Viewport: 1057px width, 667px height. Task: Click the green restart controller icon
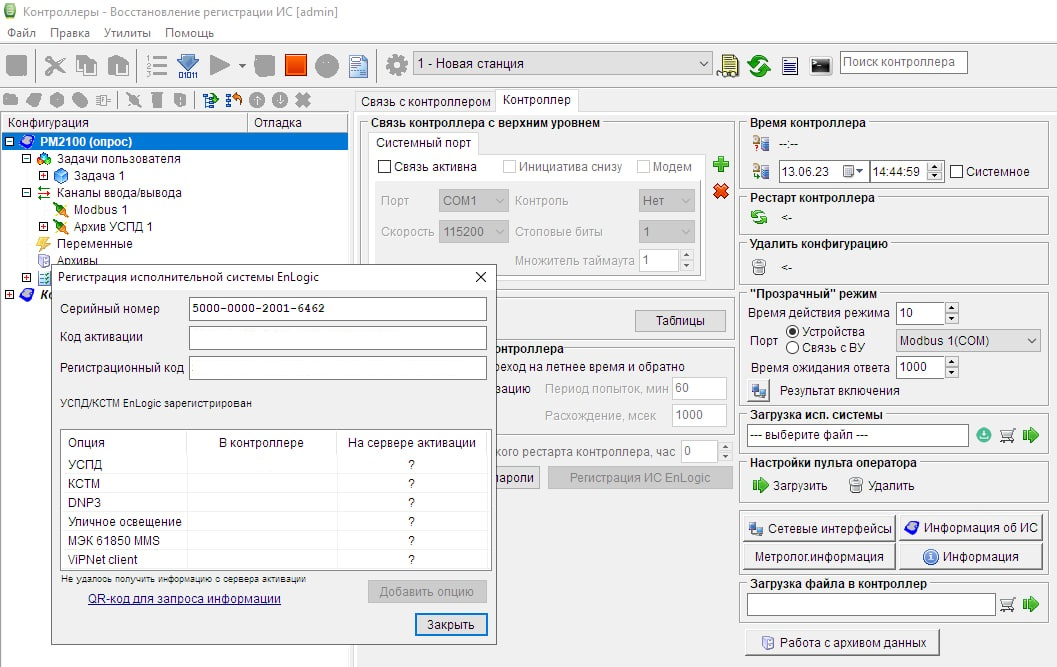click(x=759, y=217)
